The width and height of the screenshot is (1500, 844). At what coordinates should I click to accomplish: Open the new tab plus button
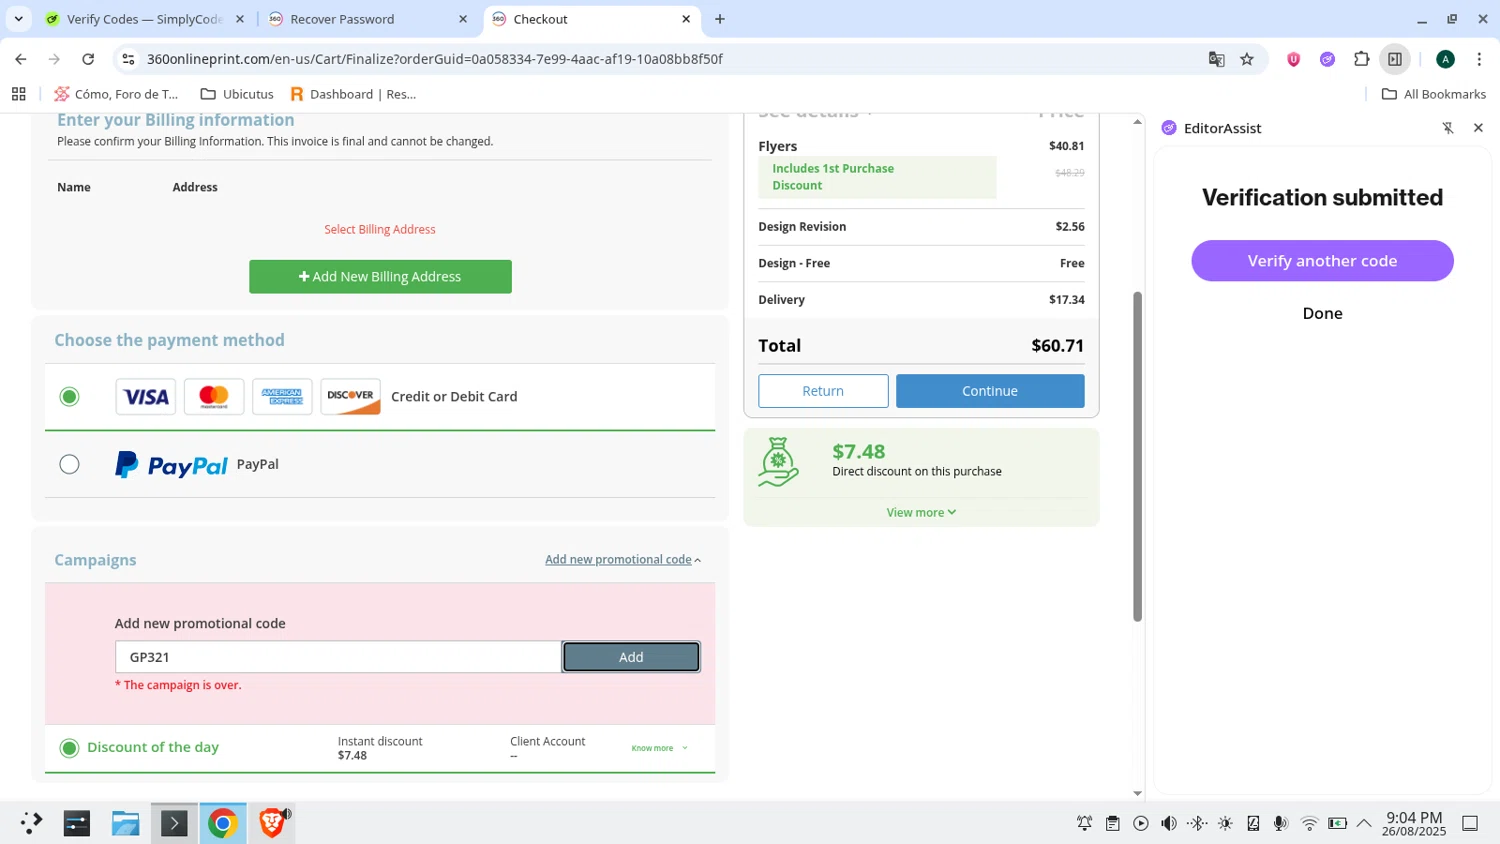pyautogui.click(x=720, y=19)
